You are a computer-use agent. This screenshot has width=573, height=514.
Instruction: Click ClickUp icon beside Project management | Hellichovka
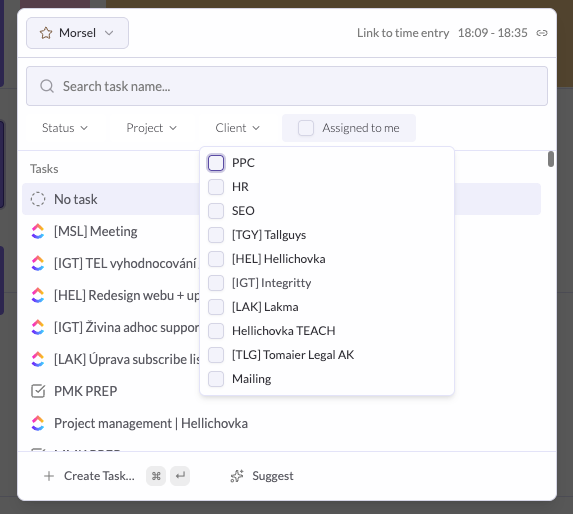(x=38, y=423)
